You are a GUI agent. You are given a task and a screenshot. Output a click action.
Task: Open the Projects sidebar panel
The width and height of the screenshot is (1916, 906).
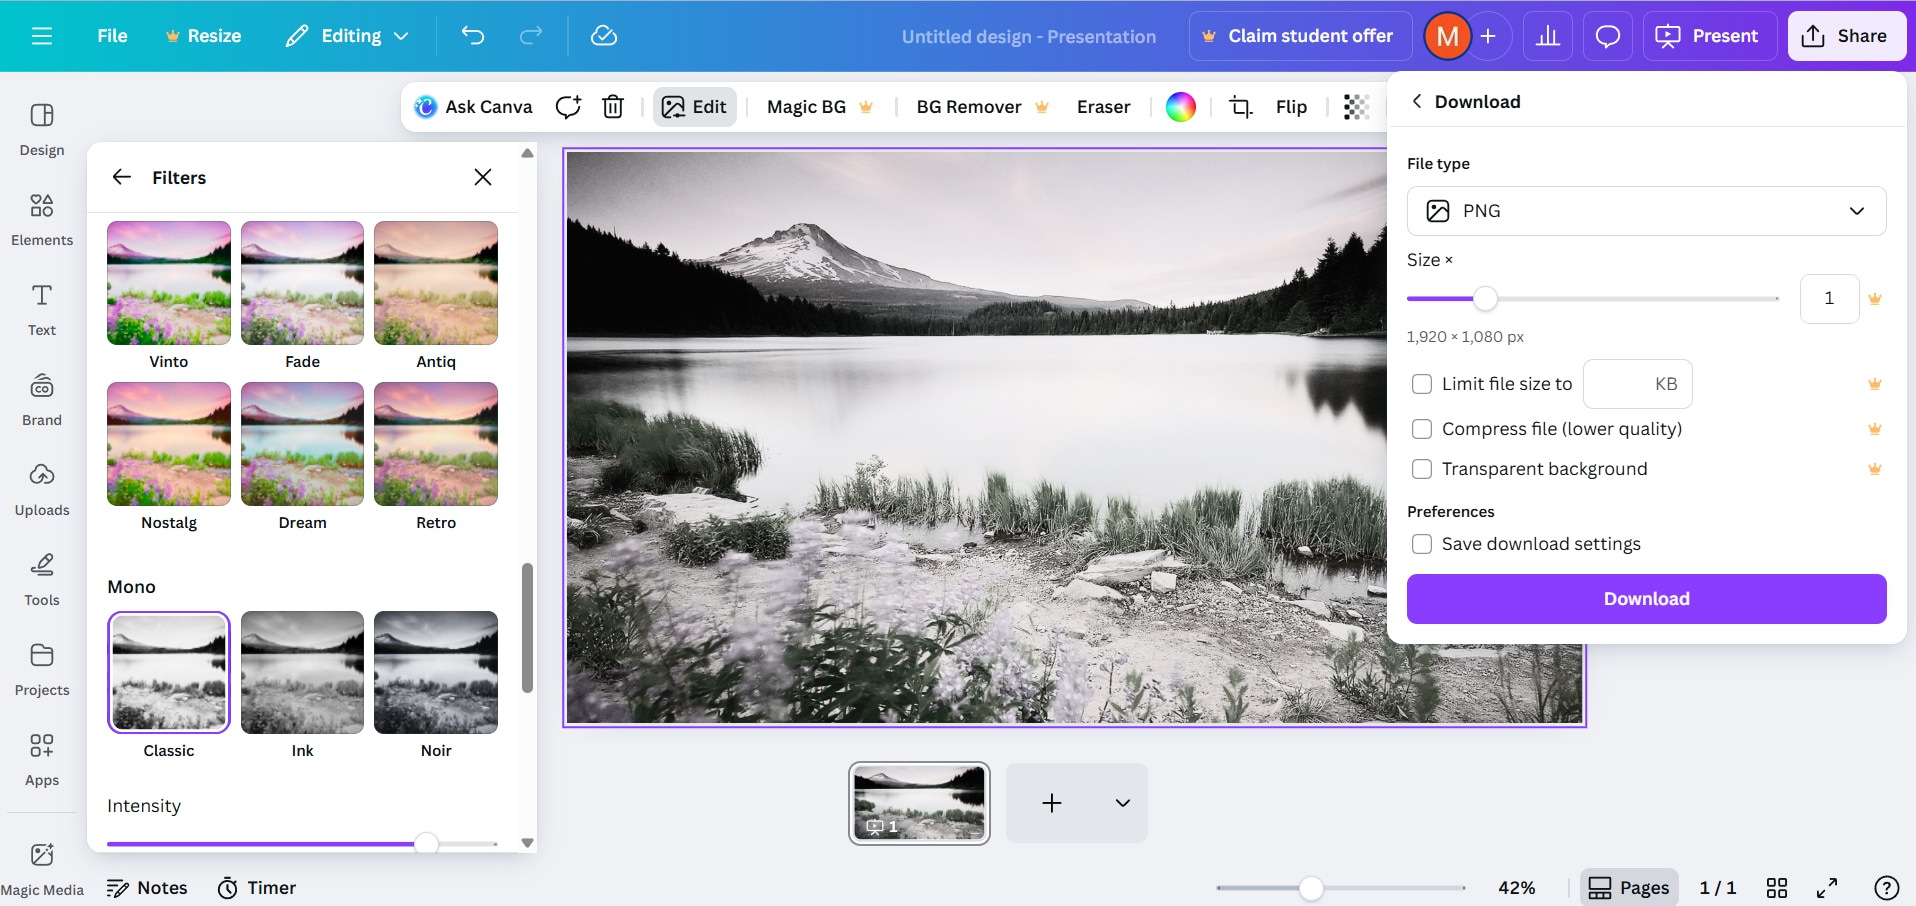tap(42, 669)
